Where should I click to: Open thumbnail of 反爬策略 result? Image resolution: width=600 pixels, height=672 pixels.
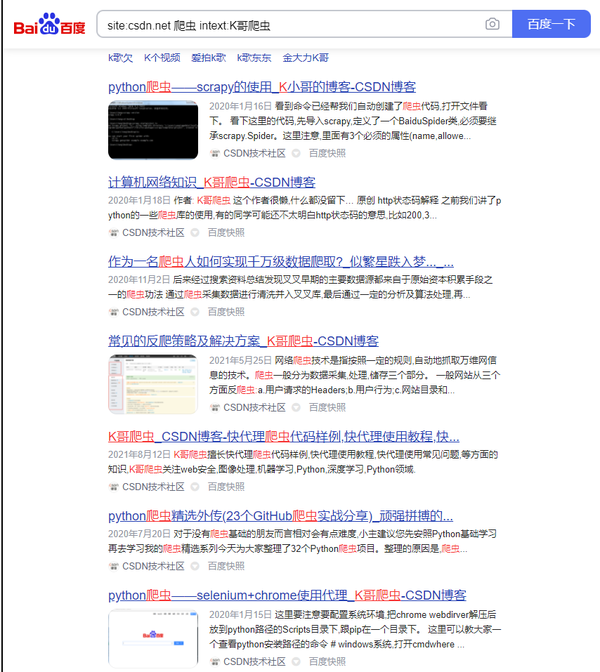153,384
